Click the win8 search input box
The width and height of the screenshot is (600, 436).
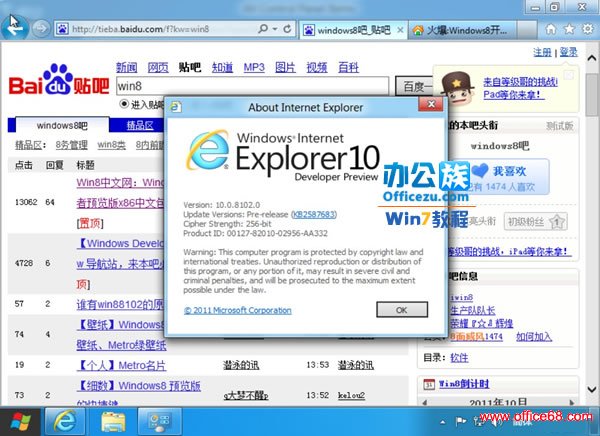click(253, 86)
